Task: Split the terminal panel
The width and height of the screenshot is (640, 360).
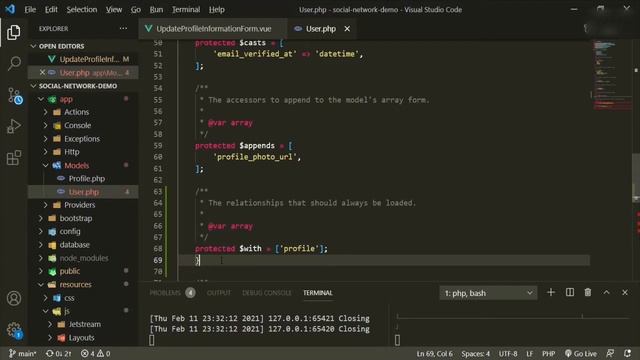Action: [569, 292]
